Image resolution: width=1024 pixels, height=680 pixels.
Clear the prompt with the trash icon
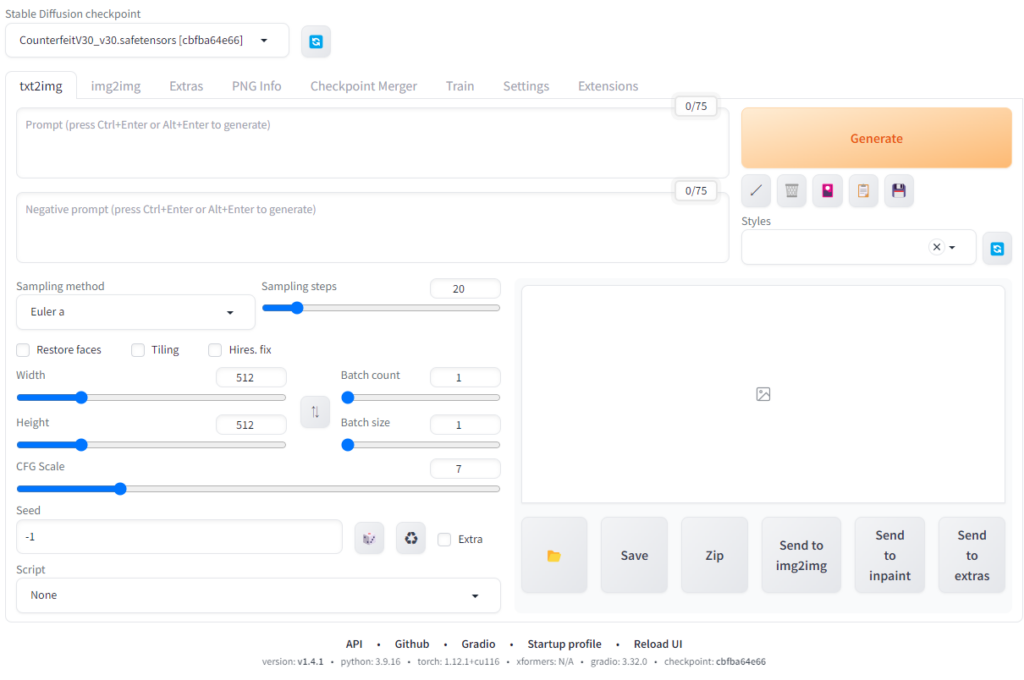tap(792, 190)
